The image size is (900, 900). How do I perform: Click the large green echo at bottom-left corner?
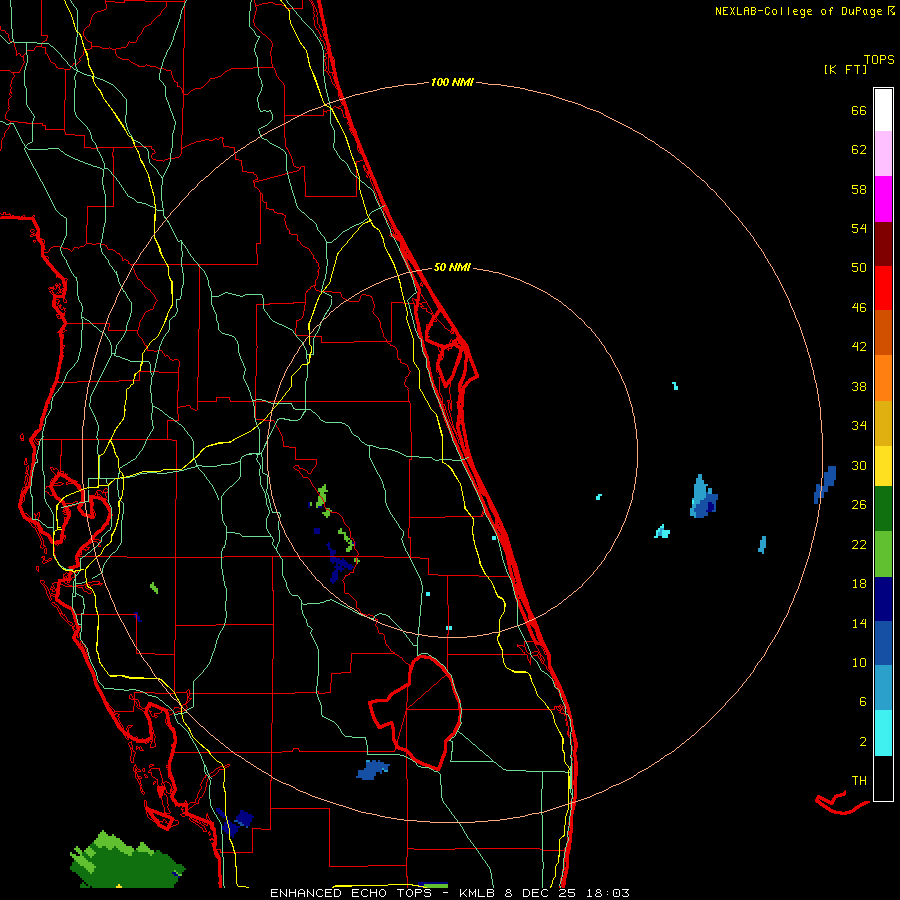pyautogui.click(x=126, y=861)
